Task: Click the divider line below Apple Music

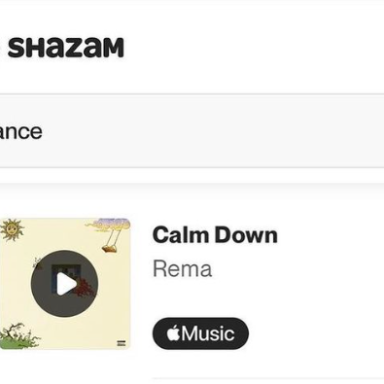Action: pyautogui.click(x=268, y=379)
